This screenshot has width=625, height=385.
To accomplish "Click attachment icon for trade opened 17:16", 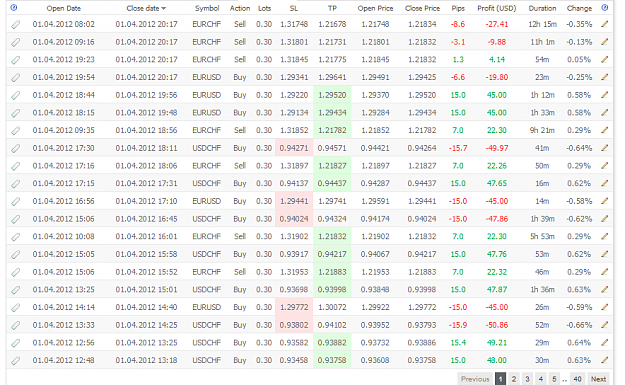I will click(15, 166).
